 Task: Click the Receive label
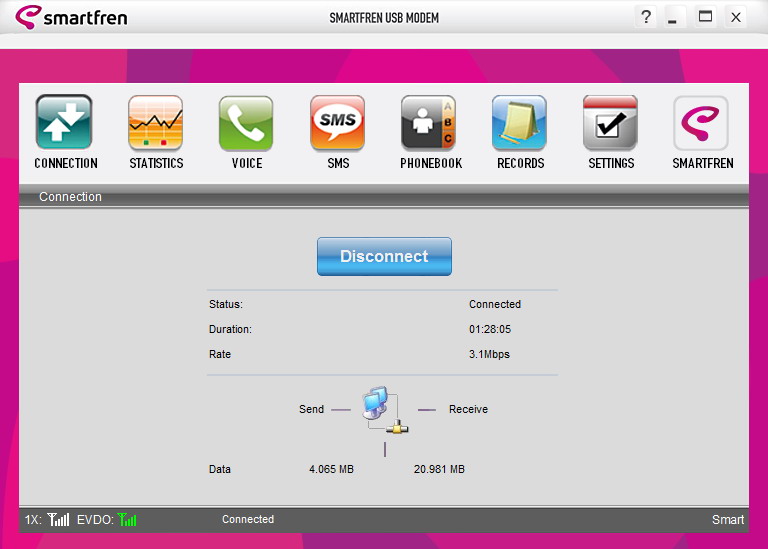point(468,409)
